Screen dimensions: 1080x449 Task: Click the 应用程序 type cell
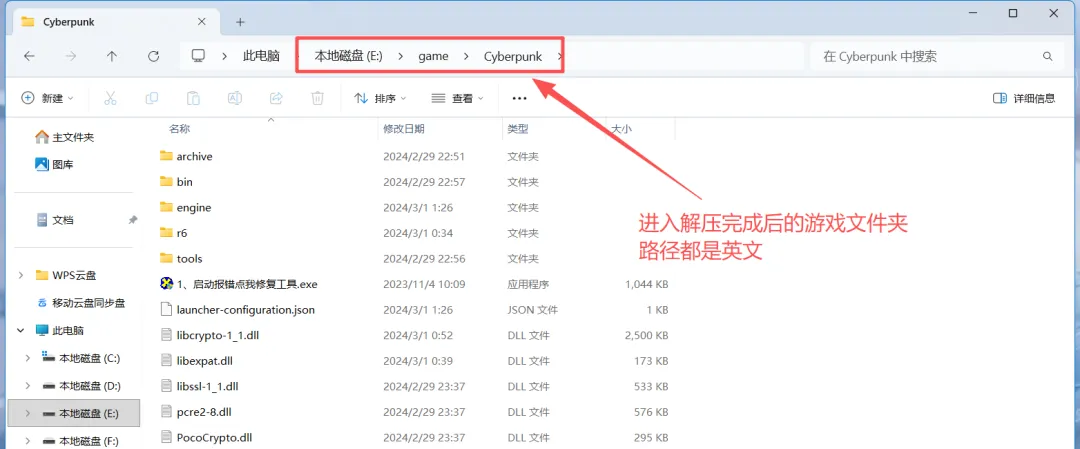[x=528, y=284]
